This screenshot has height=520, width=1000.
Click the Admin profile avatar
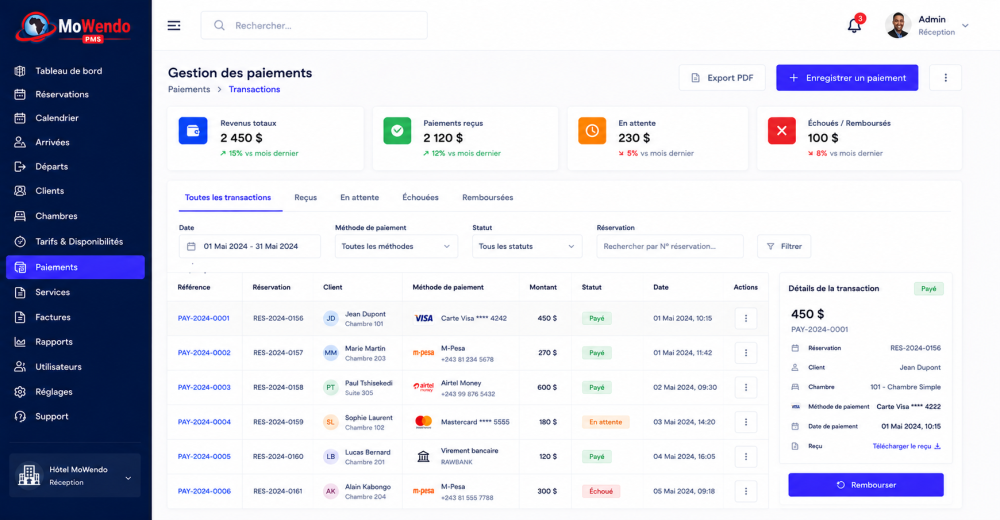tap(898, 26)
